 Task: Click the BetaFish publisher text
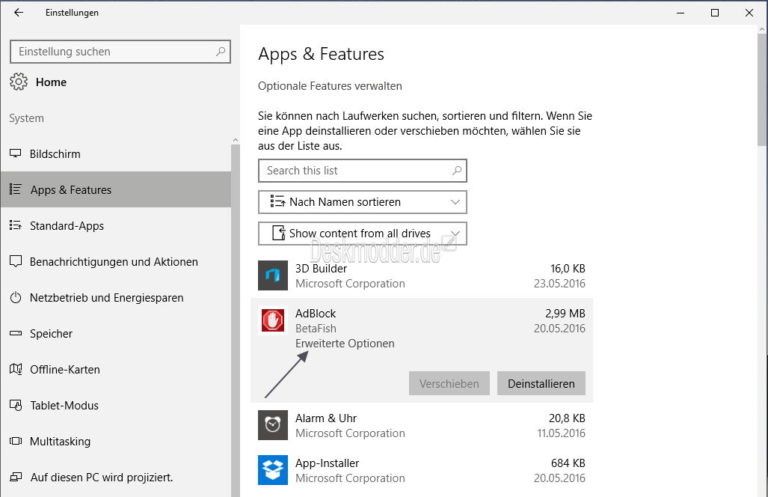tap(316, 328)
